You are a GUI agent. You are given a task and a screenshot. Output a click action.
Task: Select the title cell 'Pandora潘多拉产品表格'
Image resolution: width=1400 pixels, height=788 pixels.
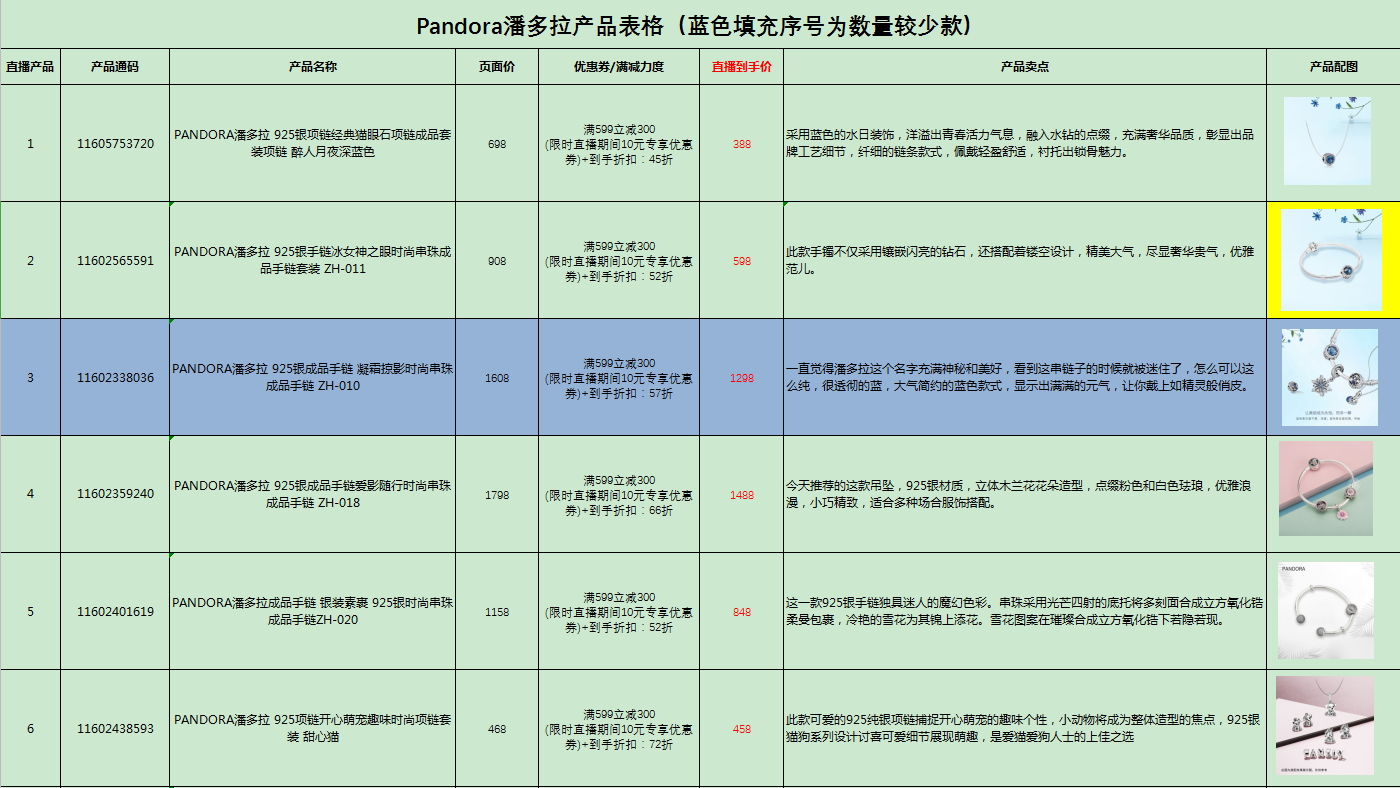click(x=700, y=25)
